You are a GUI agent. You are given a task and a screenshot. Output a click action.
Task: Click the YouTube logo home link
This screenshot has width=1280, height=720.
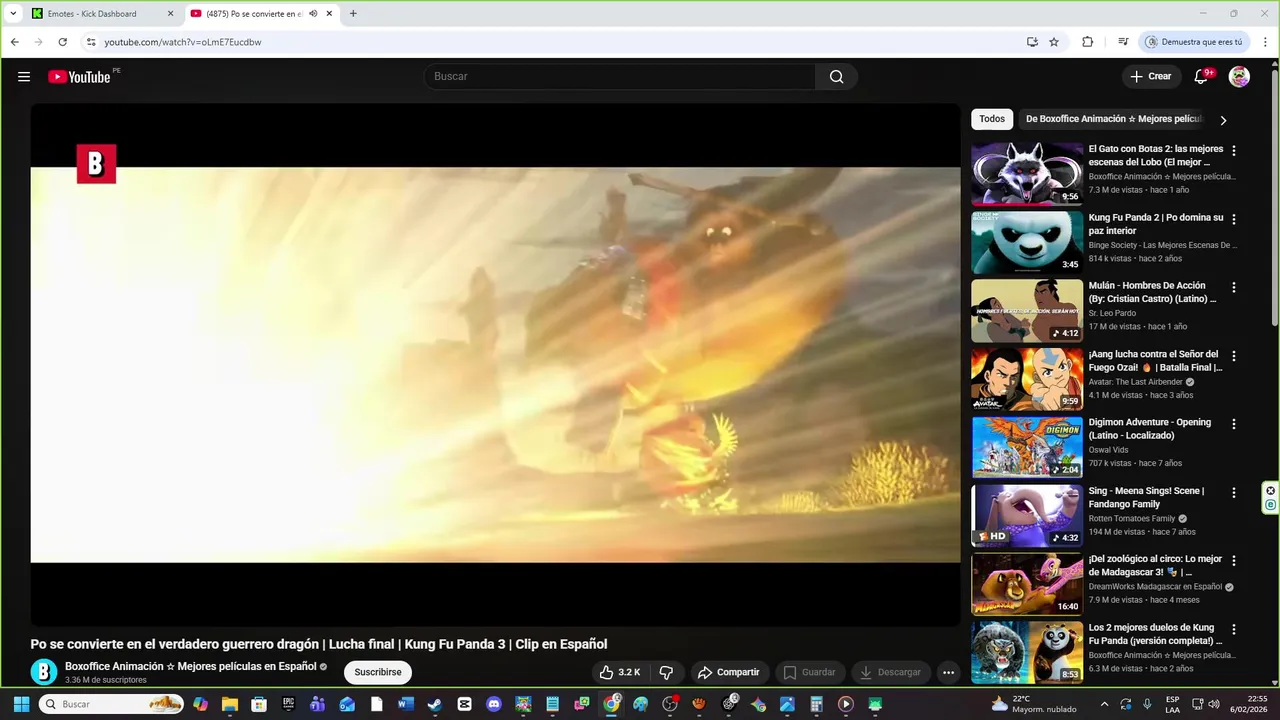[x=79, y=77]
